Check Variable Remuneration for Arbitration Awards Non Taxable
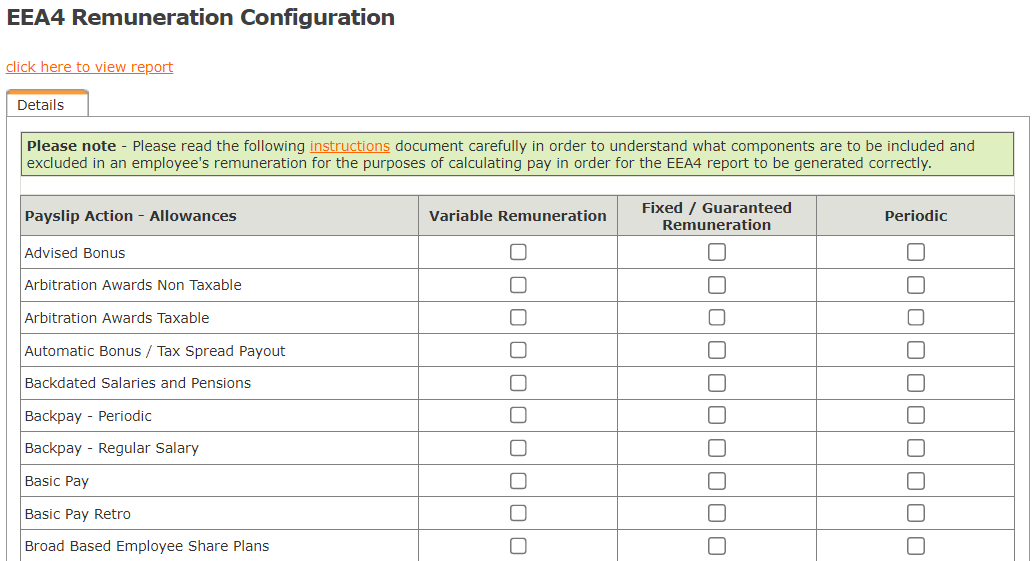 (x=518, y=285)
